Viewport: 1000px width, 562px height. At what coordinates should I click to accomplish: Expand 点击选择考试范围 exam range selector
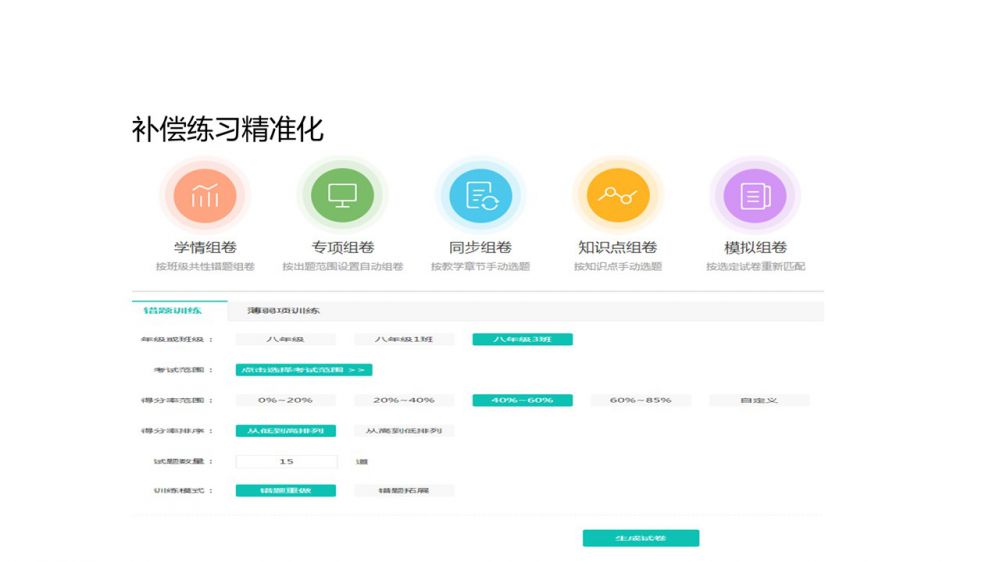click(x=304, y=370)
